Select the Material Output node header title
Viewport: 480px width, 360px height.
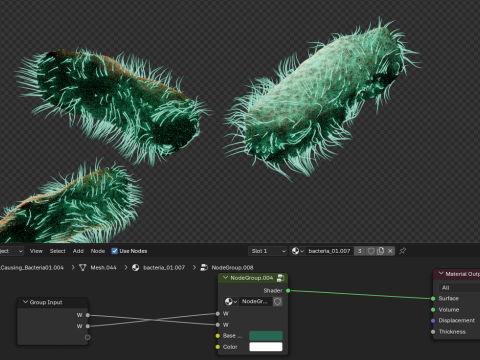click(463, 274)
